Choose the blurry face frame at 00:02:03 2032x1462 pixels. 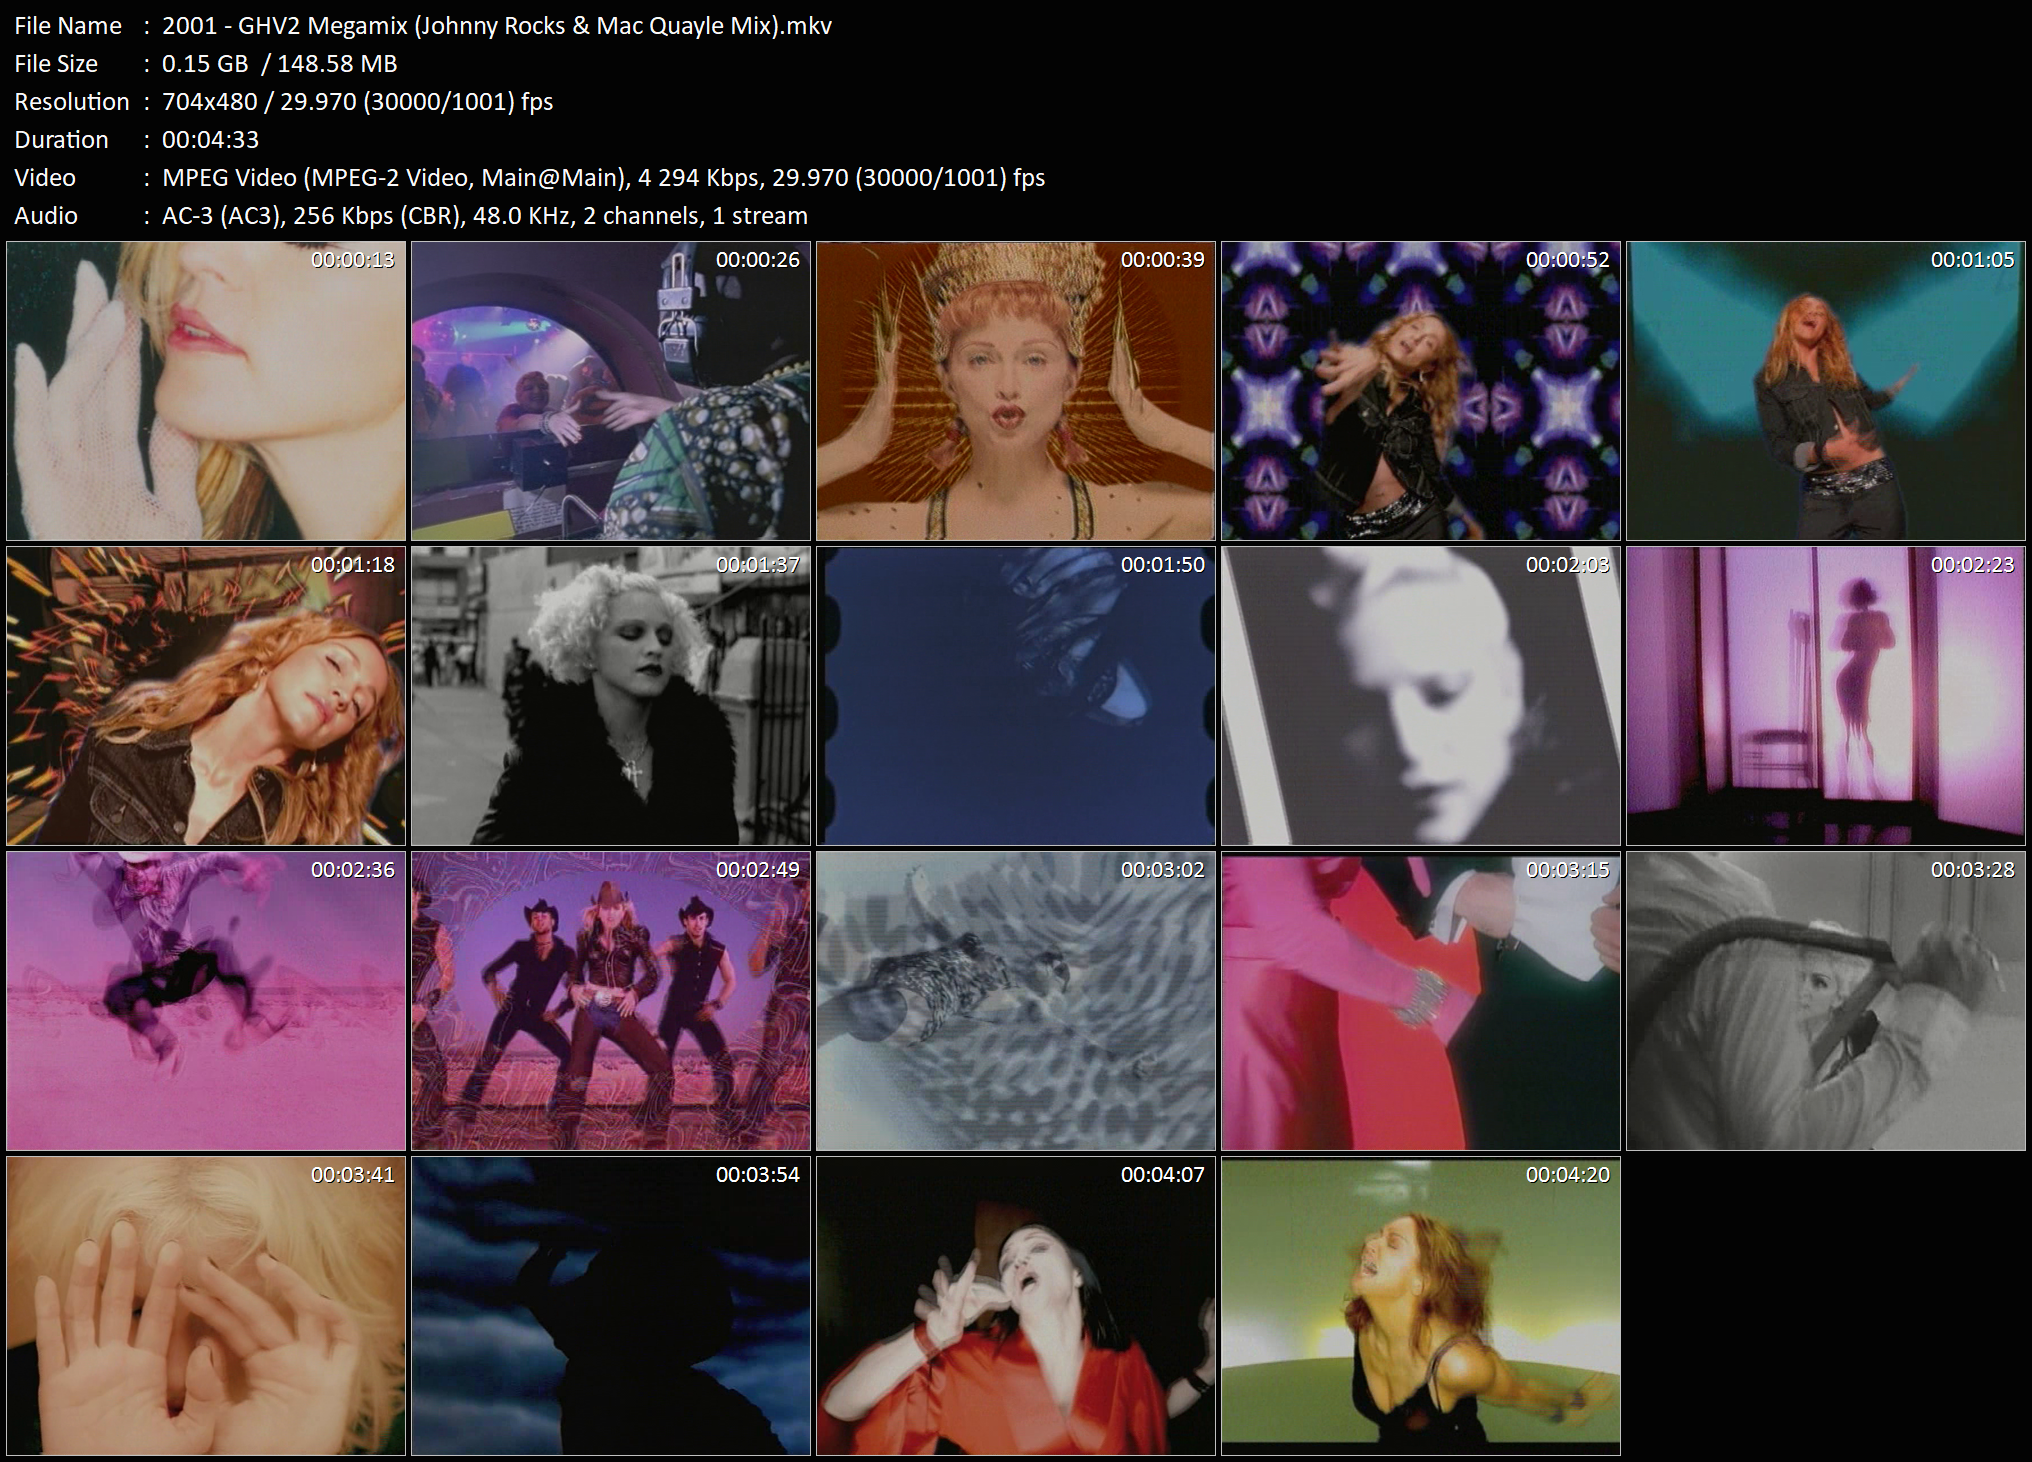tap(1421, 696)
